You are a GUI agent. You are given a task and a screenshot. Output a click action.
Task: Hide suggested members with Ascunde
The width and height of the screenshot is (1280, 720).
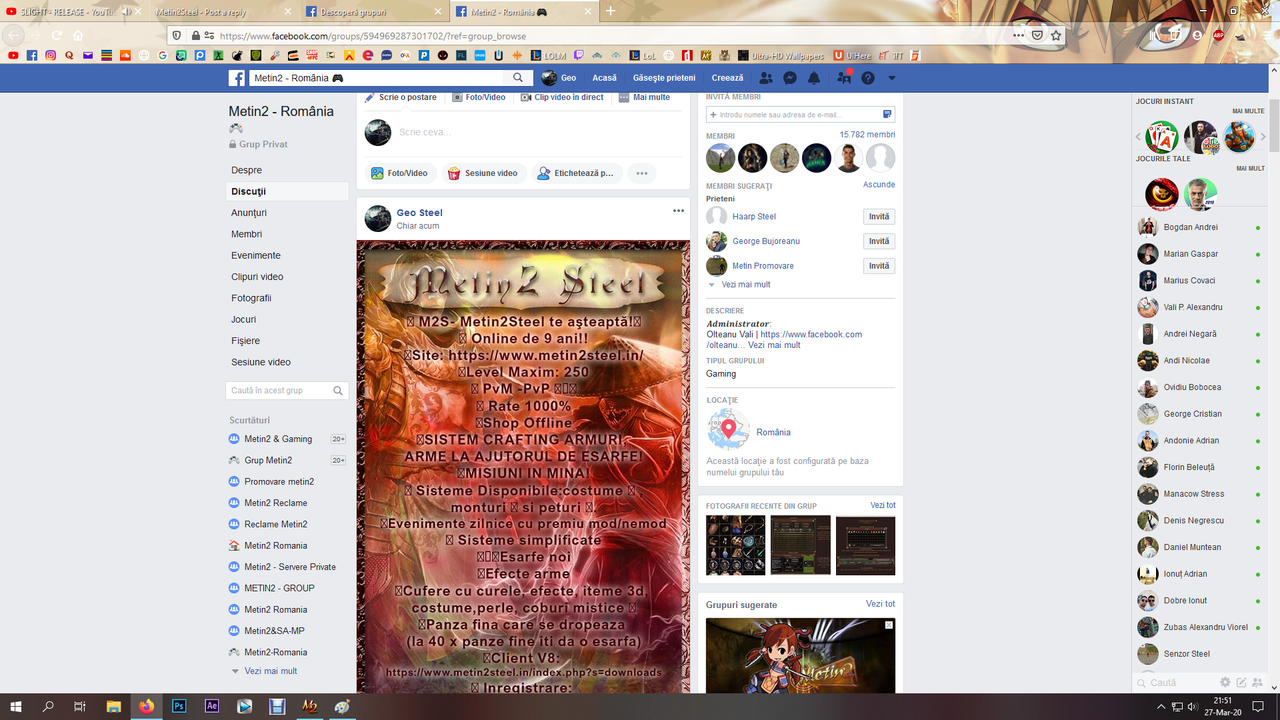click(879, 185)
